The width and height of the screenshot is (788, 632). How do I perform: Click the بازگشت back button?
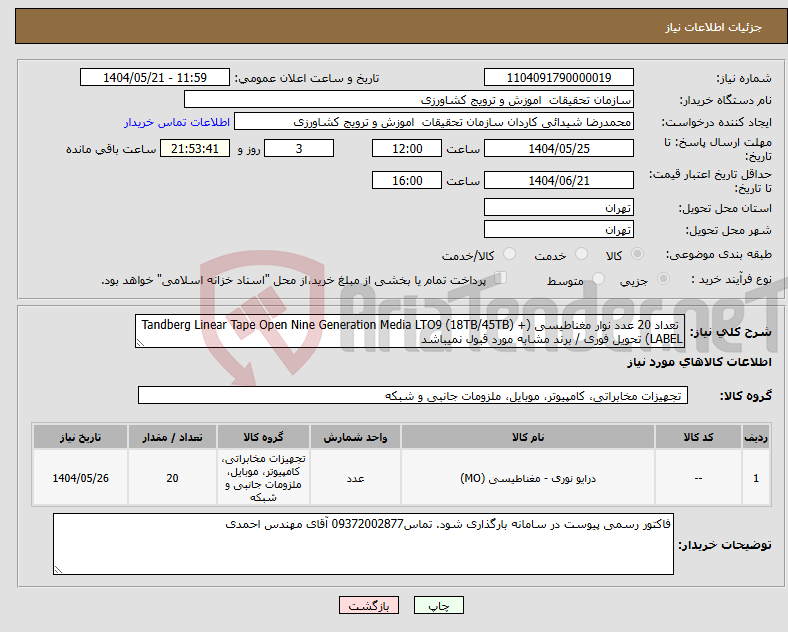pyautogui.click(x=369, y=606)
